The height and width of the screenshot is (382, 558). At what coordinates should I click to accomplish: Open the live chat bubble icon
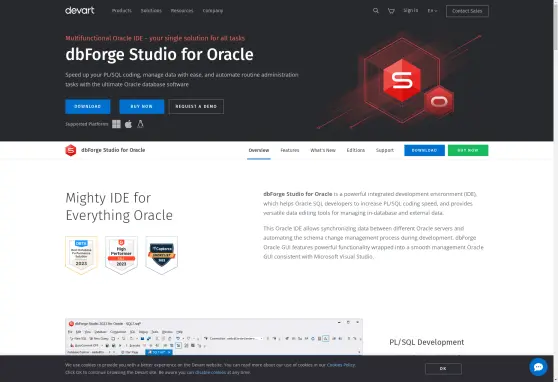click(x=538, y=367)
